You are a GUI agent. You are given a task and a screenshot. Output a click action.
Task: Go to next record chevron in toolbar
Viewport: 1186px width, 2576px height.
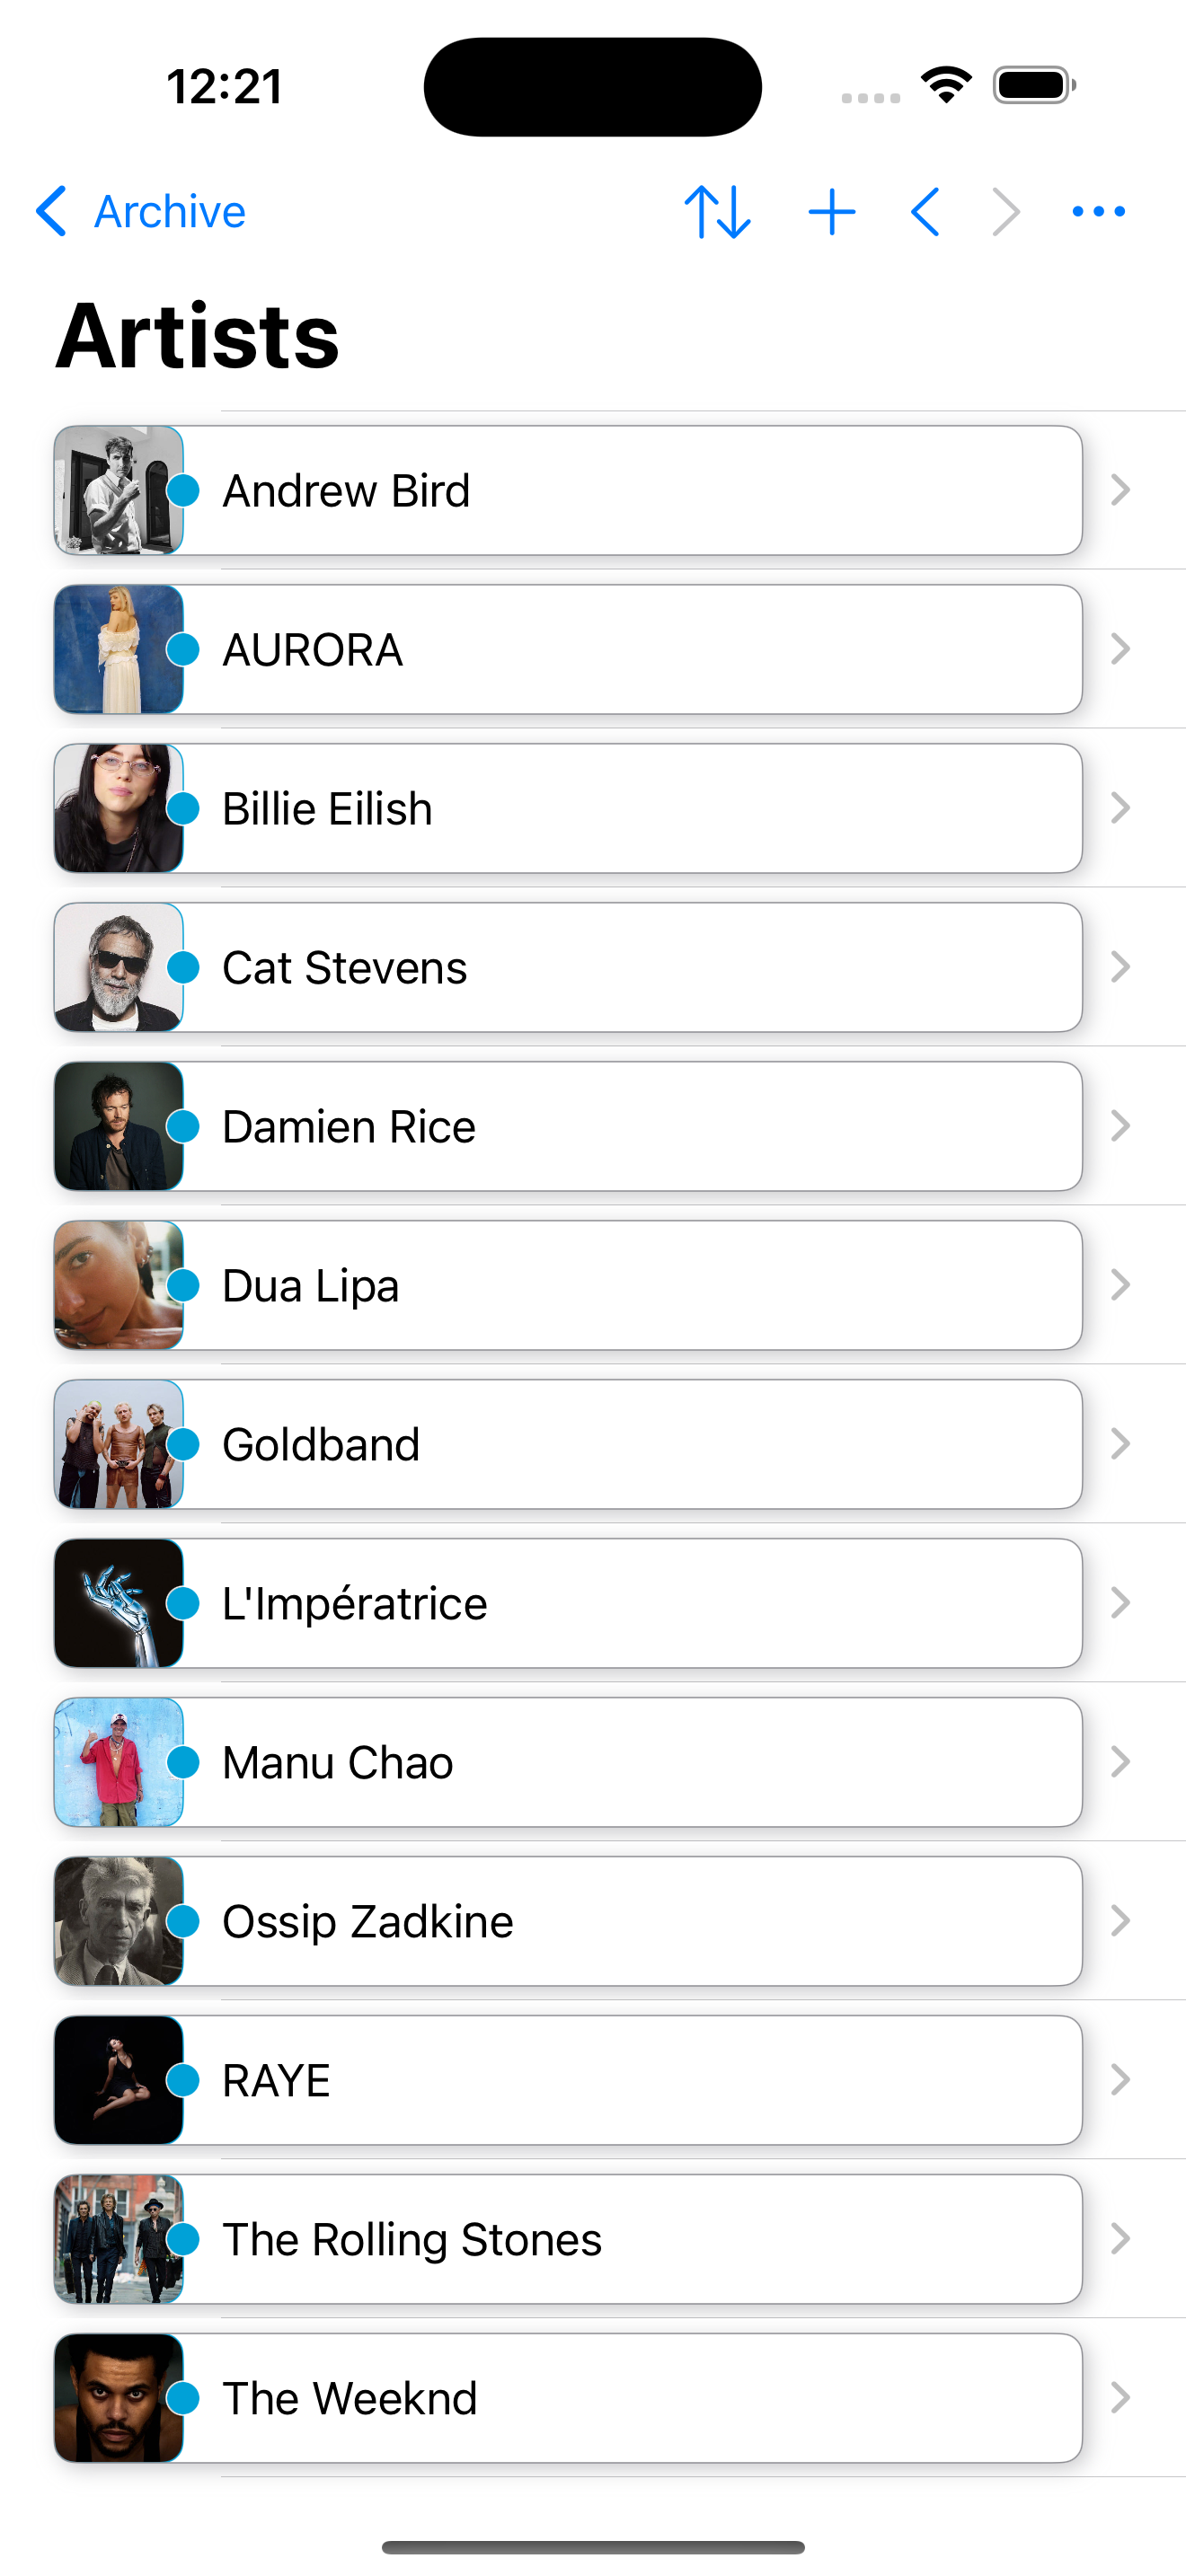1006,212
